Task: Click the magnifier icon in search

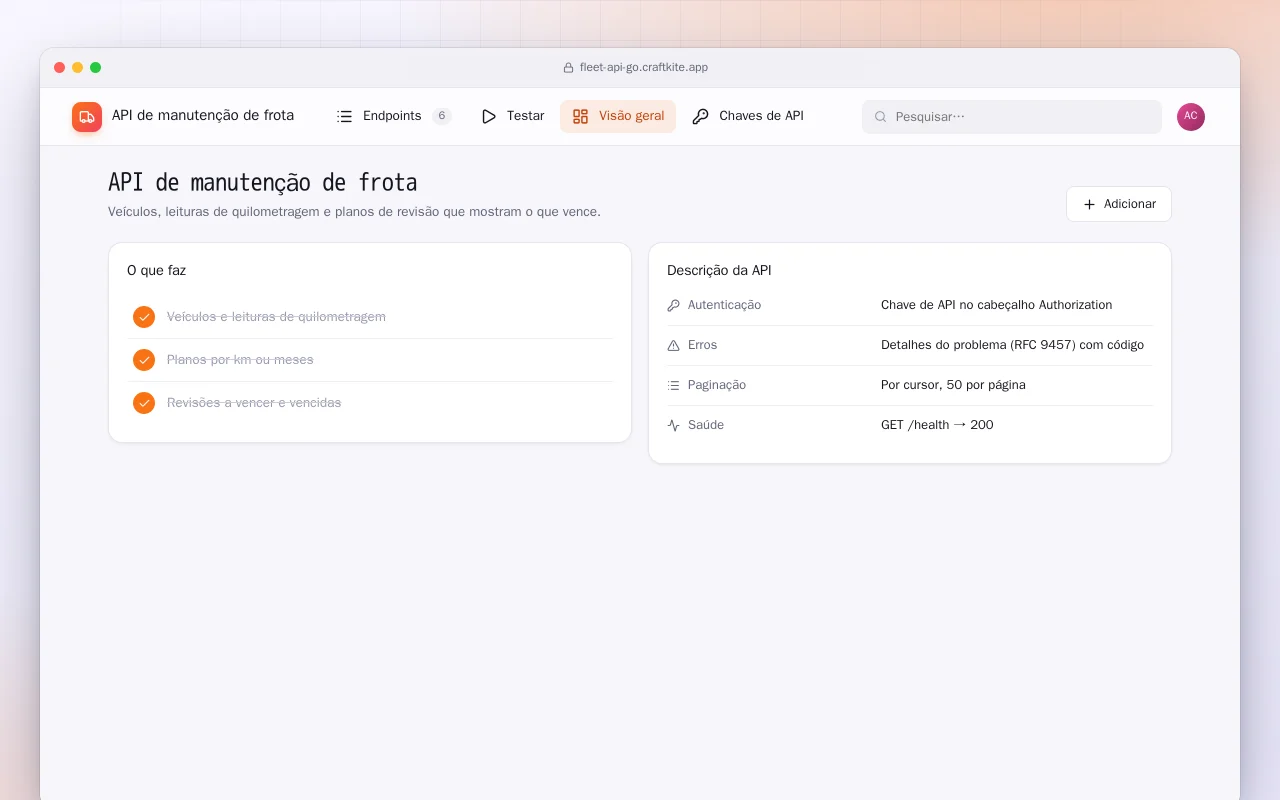Action: coord(881,117)
